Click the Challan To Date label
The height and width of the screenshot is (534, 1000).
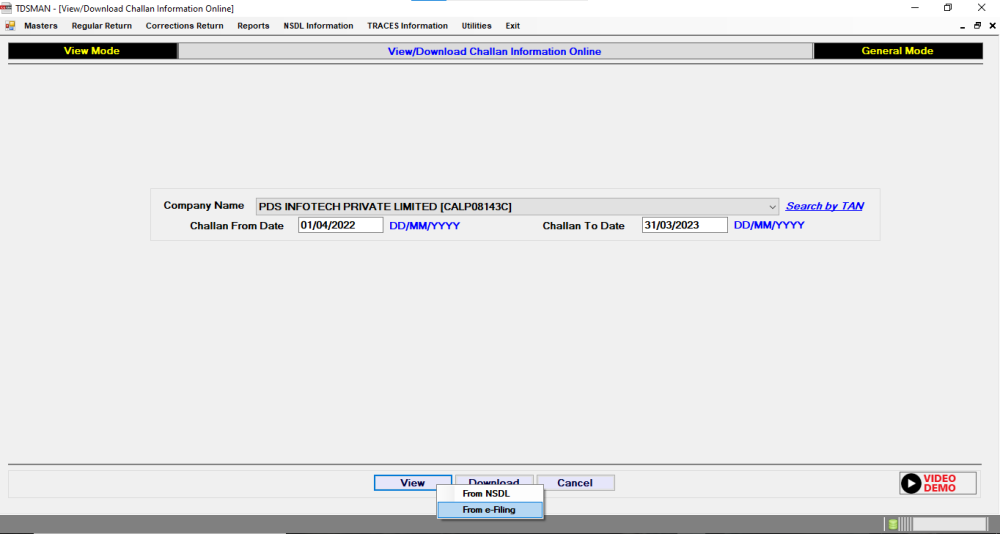[584, 226]
